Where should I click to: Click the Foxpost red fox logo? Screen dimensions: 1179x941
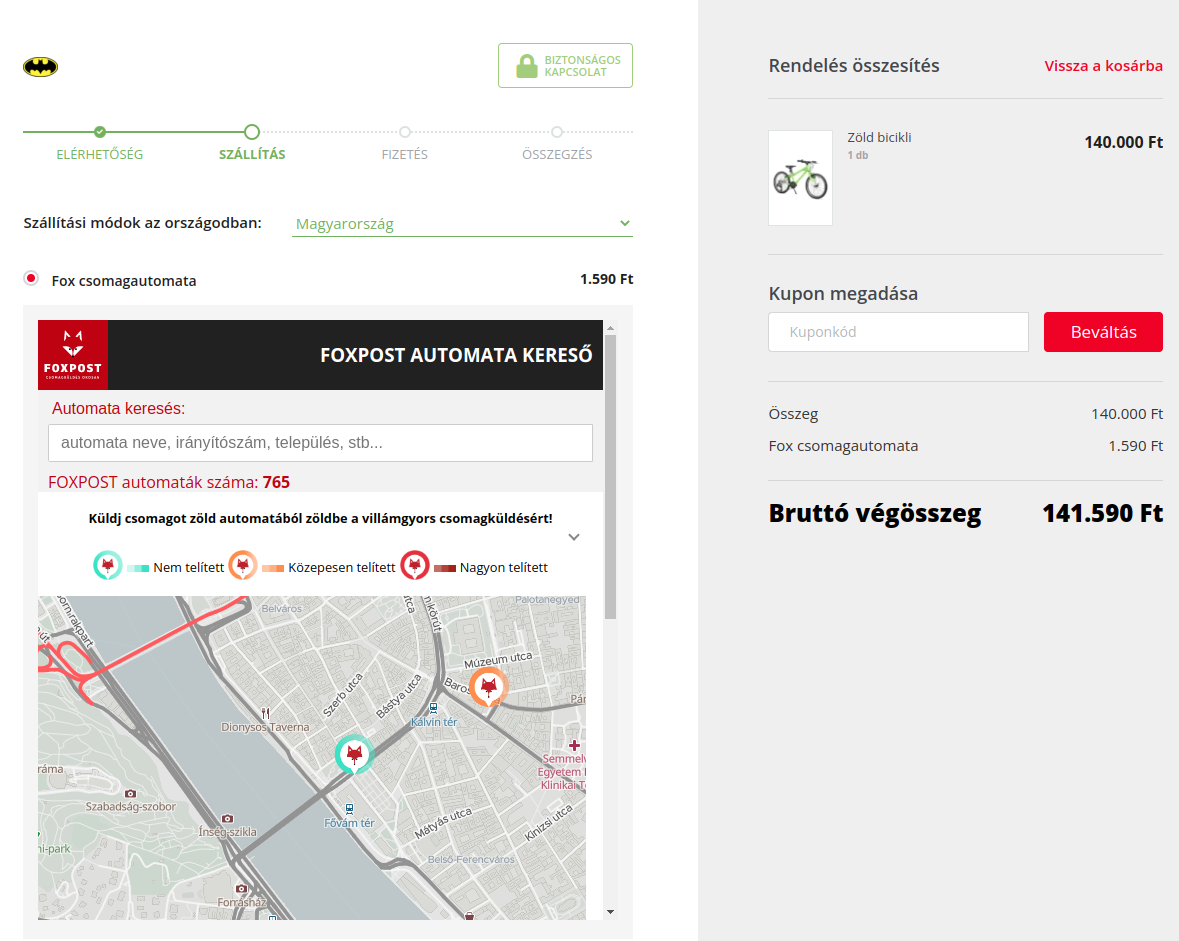coord(73,355)
